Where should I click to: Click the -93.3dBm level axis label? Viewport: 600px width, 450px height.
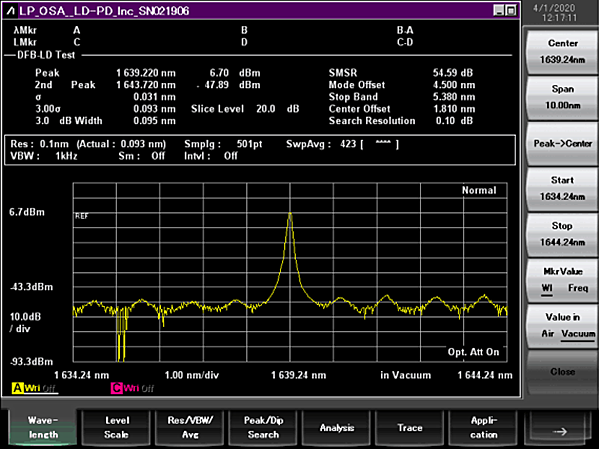point(31,362)
